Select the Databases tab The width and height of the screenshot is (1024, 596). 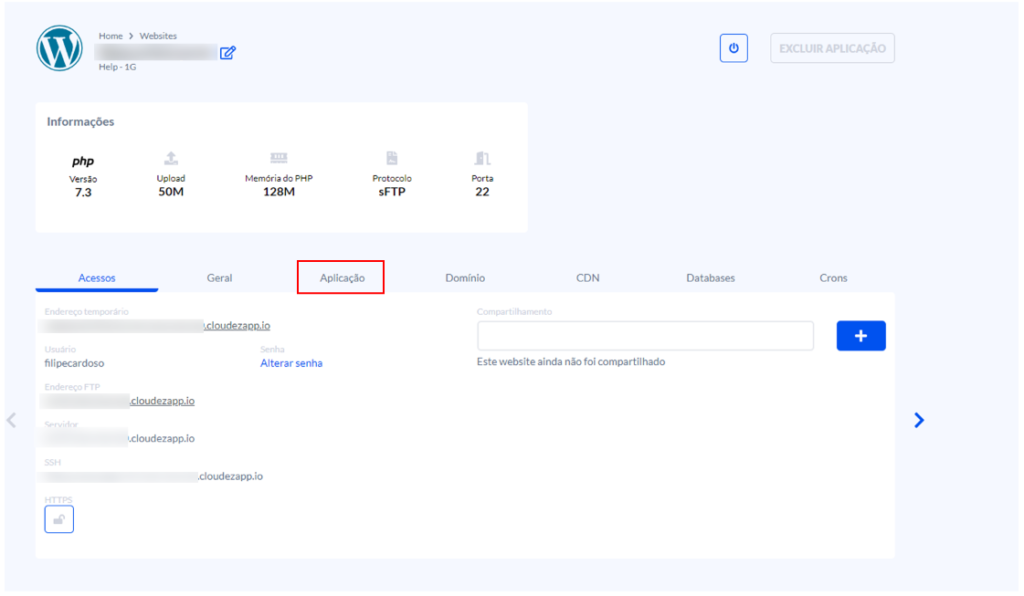tap(710, 278)
